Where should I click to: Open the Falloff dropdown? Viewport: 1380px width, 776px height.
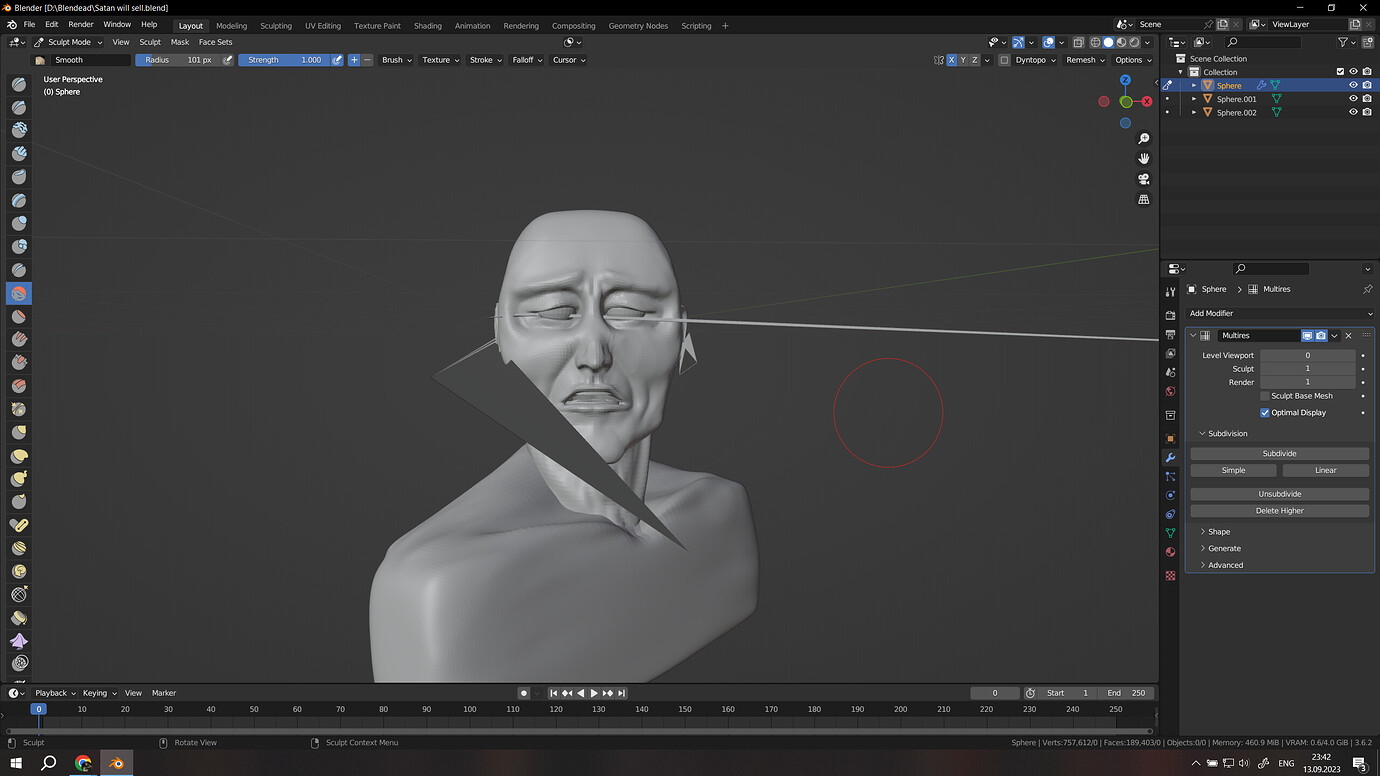pyautogui.click(x=527, y=60)
